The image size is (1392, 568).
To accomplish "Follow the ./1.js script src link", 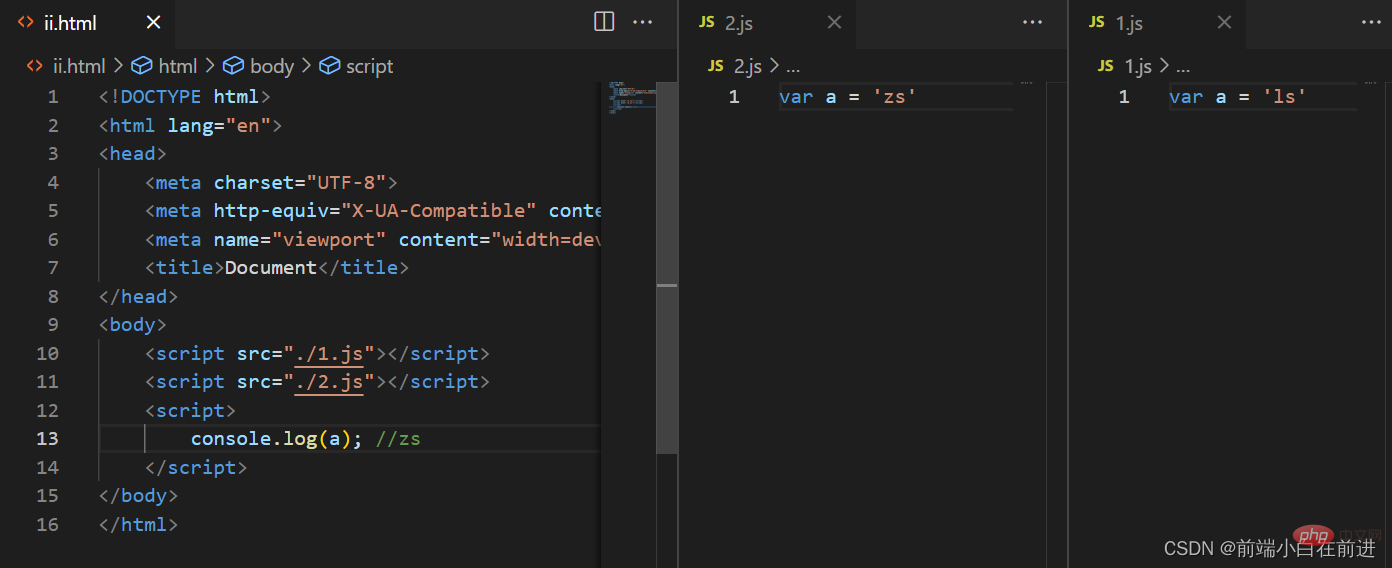I will tap(329, 354).
